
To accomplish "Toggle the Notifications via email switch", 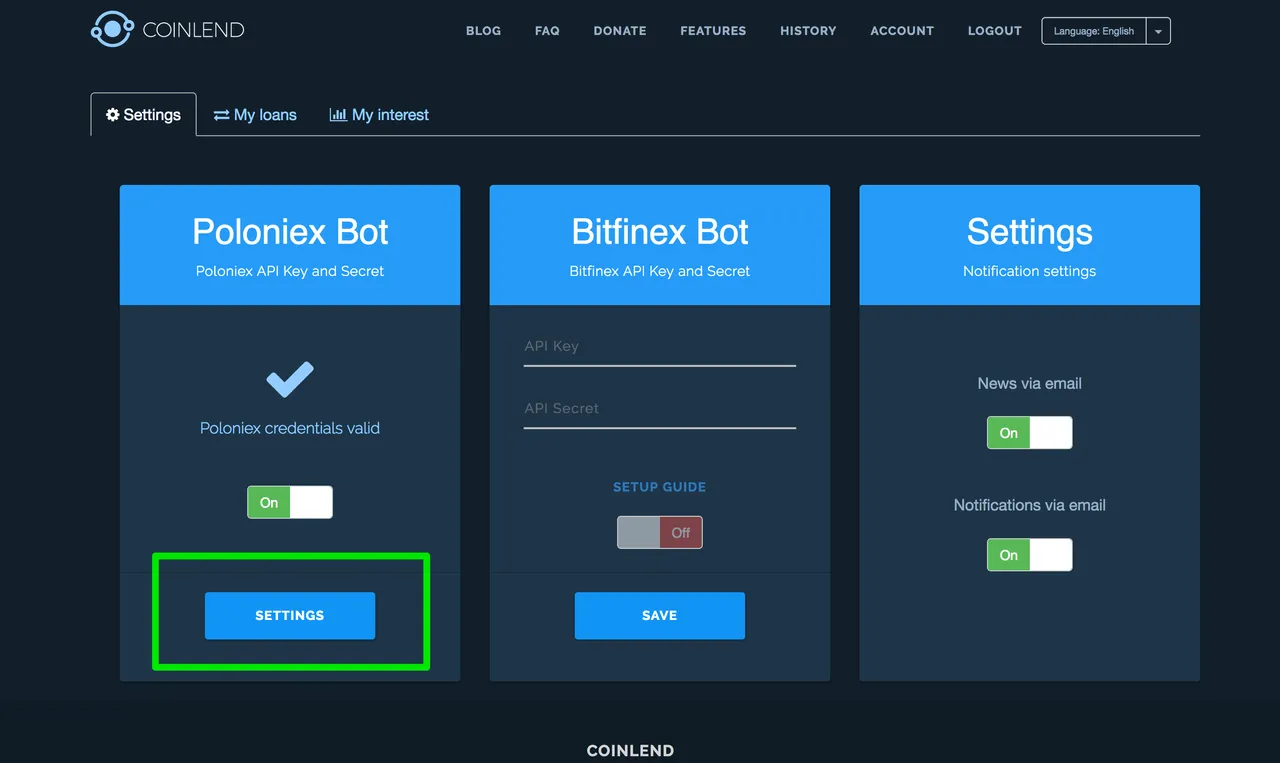I will coord(1030,555).
